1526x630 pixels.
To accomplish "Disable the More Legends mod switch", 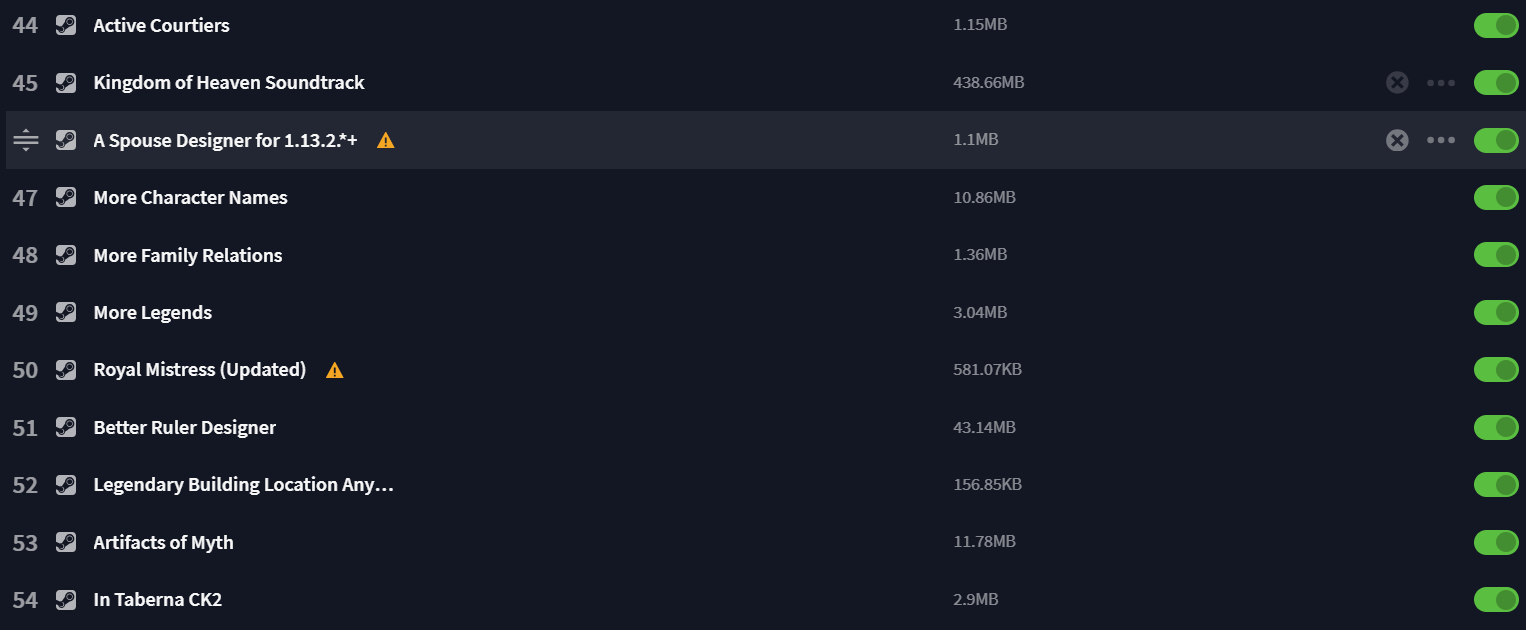I will [x=1496, y=313].
